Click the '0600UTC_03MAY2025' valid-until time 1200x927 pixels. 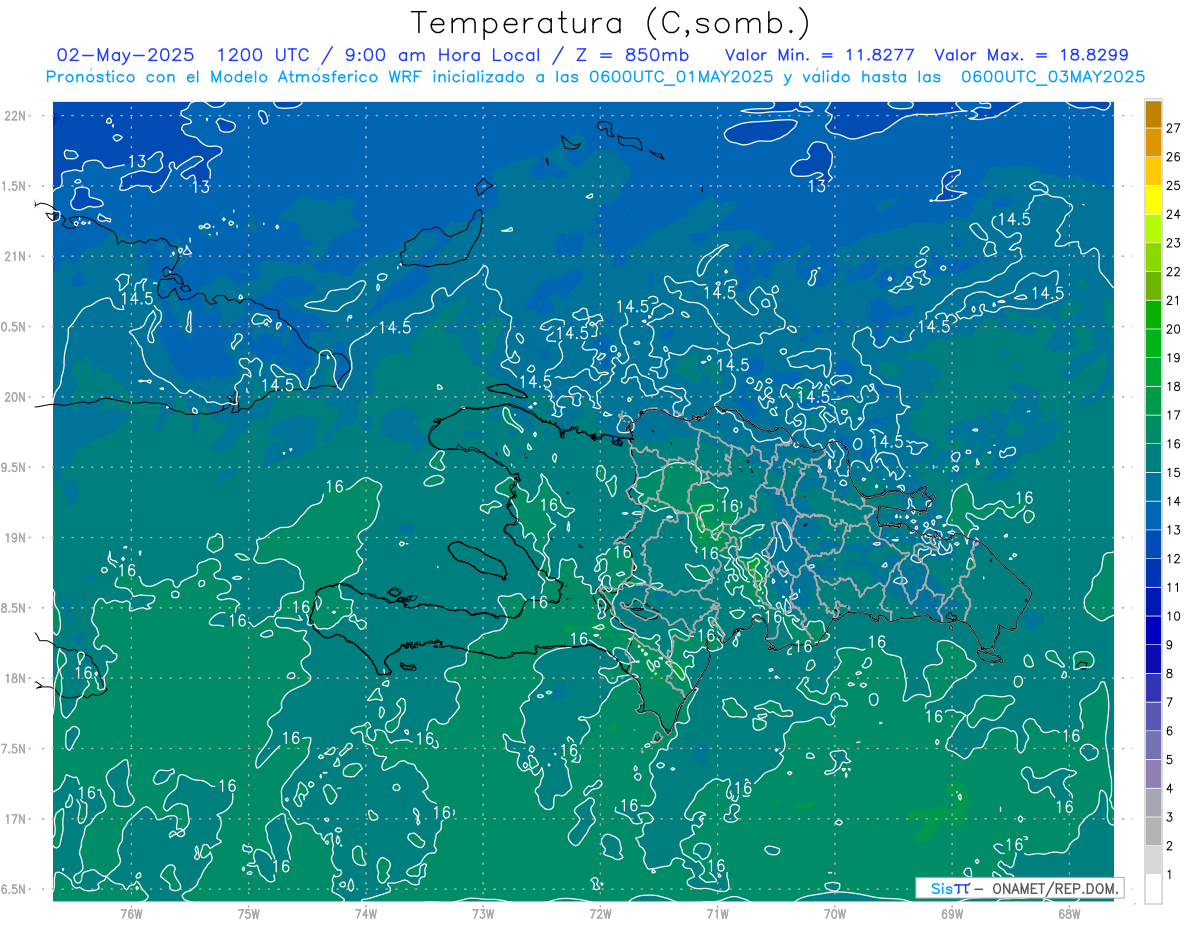pos(1053,77)
